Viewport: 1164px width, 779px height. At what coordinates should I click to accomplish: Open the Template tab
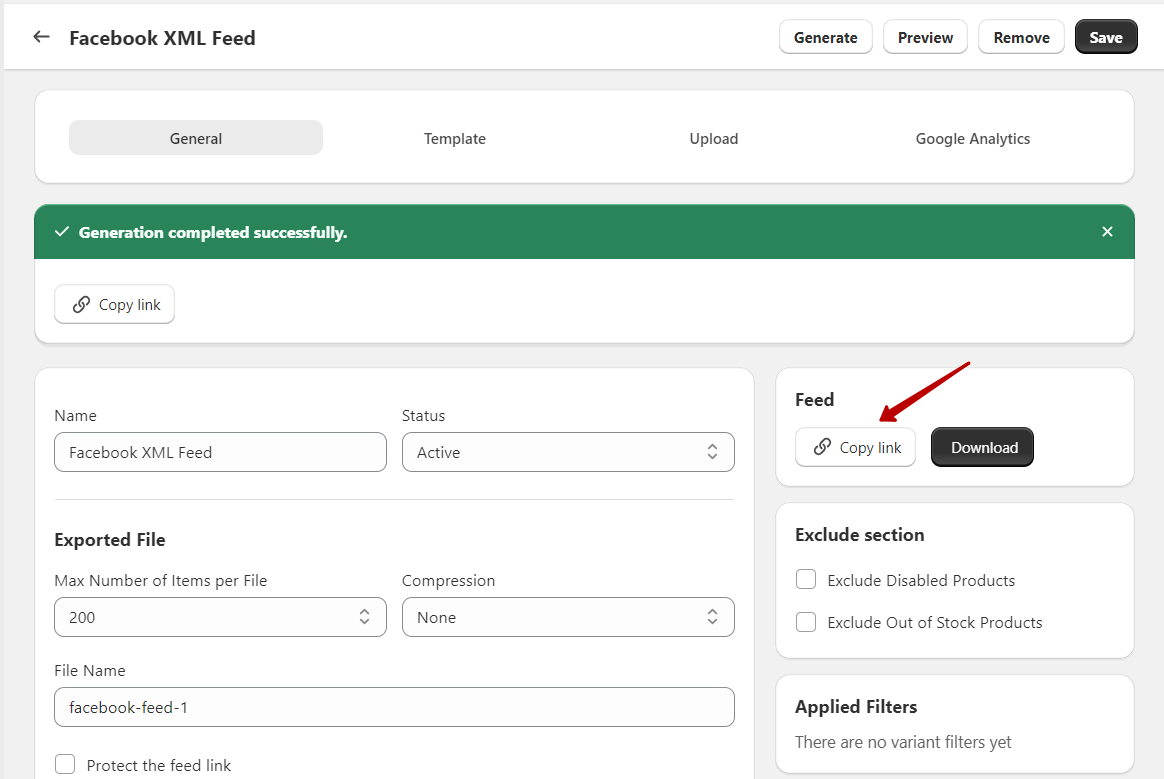454,138
